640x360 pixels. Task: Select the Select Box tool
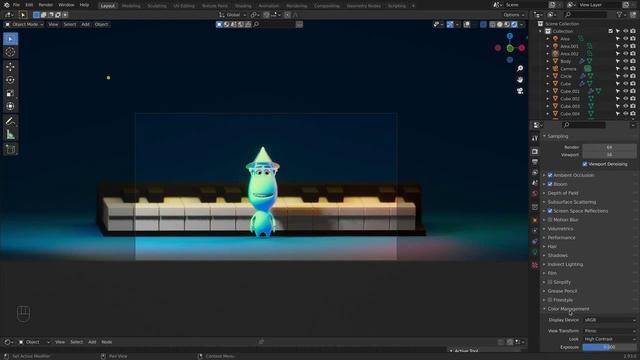pyautogui.click(x=10, y=39)
